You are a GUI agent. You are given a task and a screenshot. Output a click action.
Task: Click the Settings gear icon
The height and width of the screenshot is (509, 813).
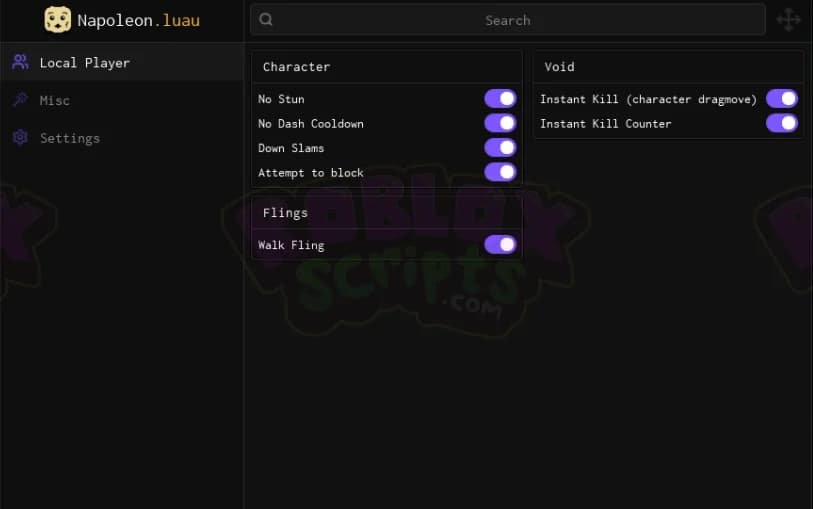[20, 137]
